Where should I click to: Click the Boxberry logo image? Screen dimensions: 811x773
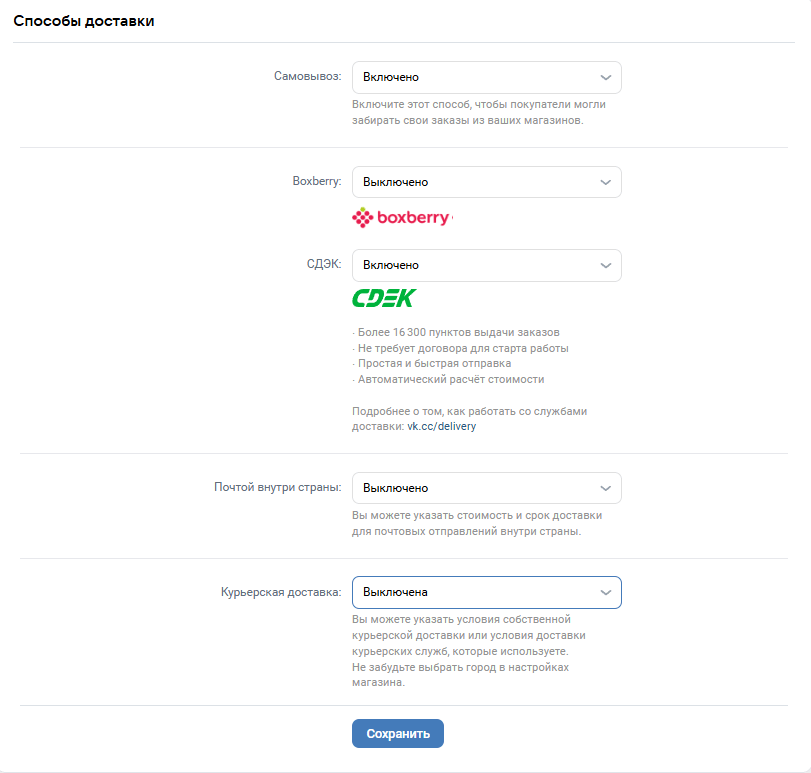coord(402,218)
